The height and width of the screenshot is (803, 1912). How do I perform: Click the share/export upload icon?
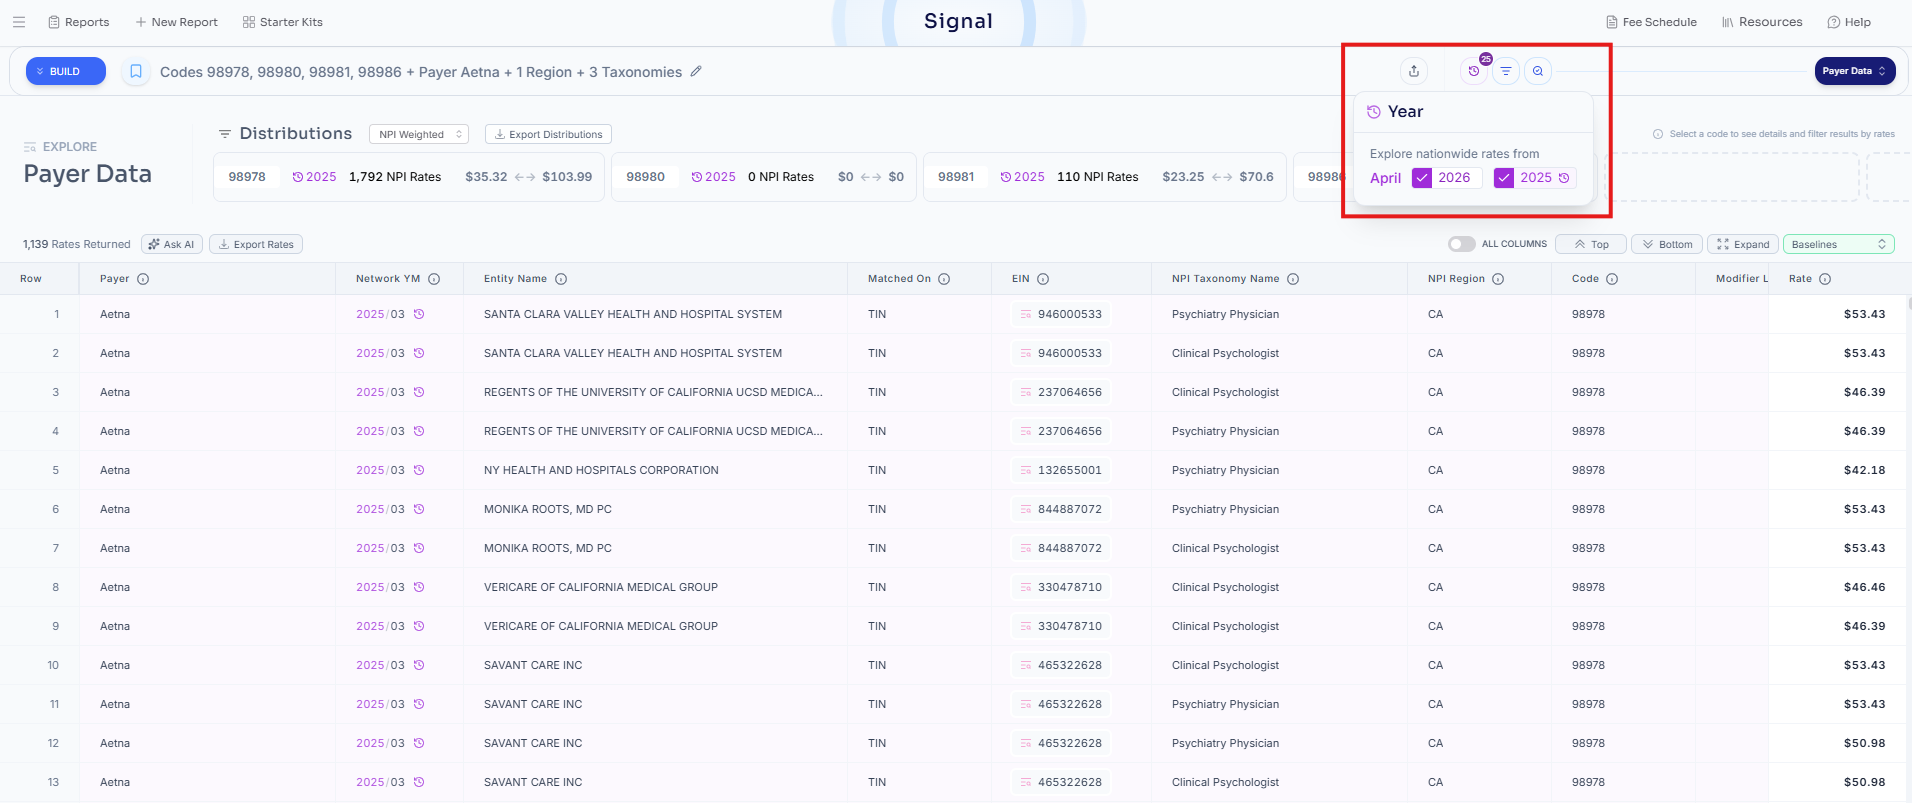click(1414, 71)
